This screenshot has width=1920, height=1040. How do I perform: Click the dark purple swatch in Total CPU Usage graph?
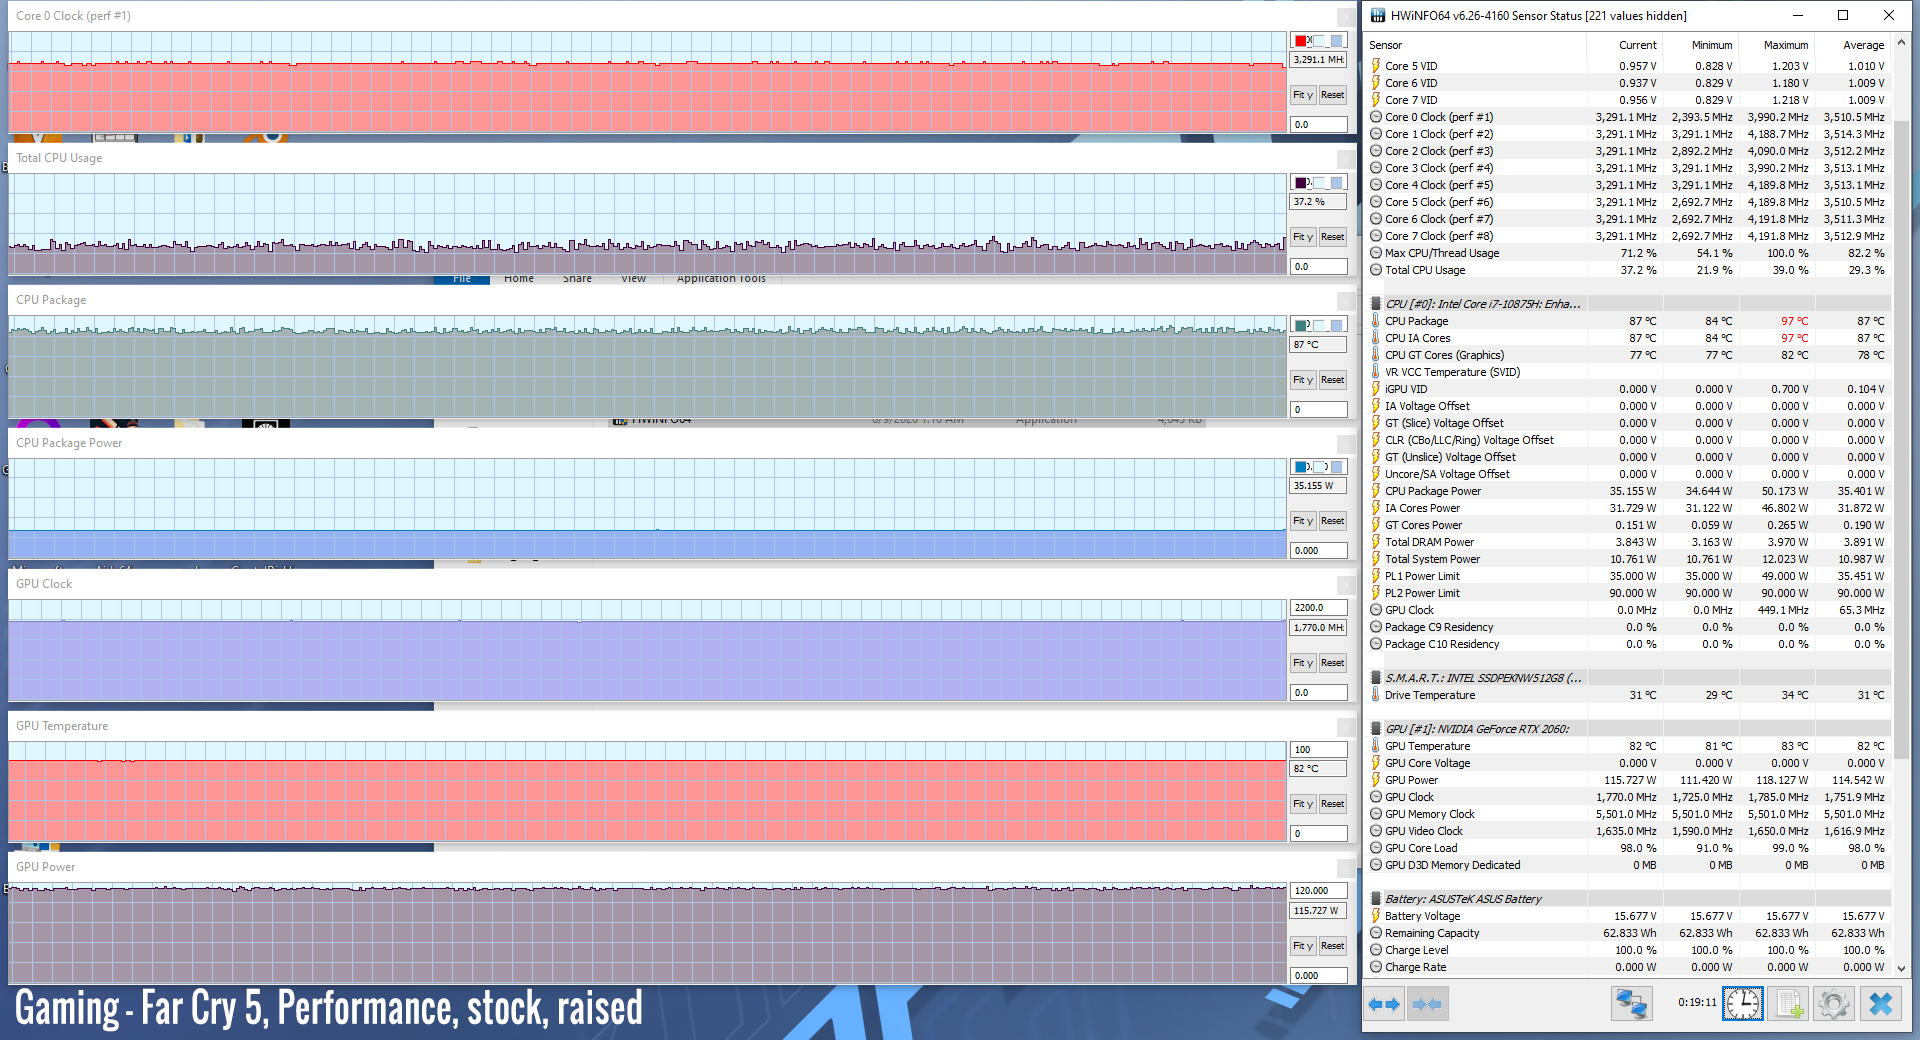click(x=1301, y=183)
